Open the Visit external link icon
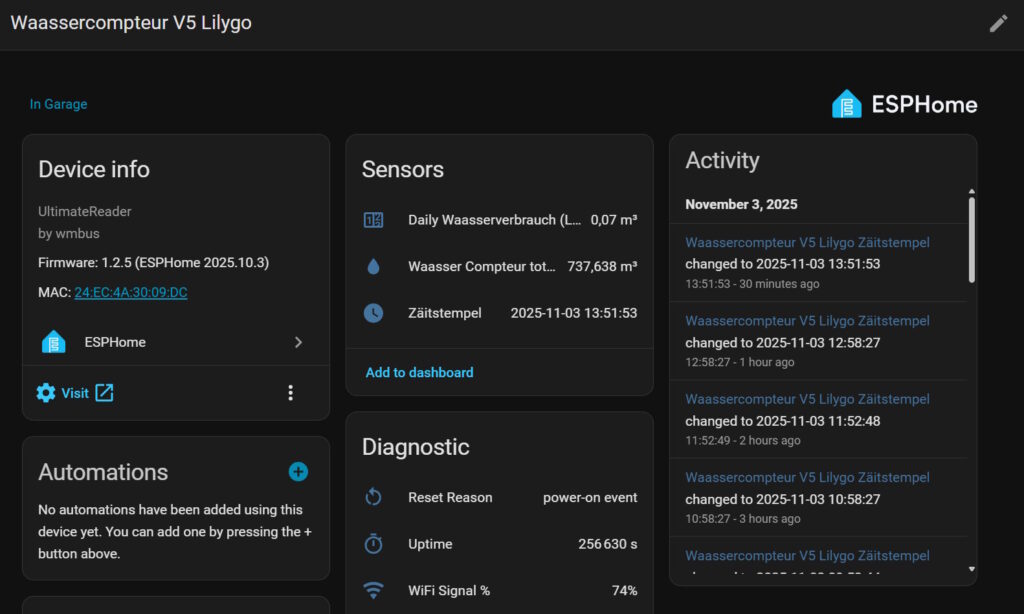This screenshot has width=1024, height=614. coord(104,393)
